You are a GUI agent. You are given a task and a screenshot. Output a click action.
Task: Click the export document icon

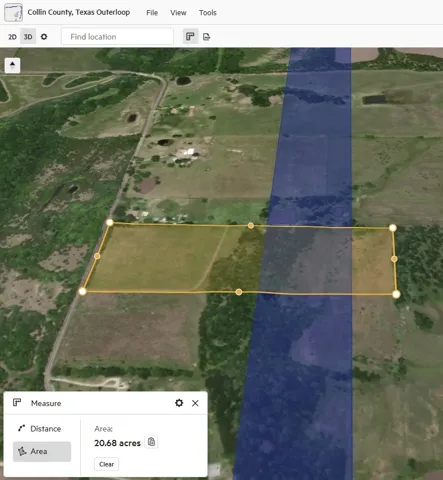click(207, 37)
